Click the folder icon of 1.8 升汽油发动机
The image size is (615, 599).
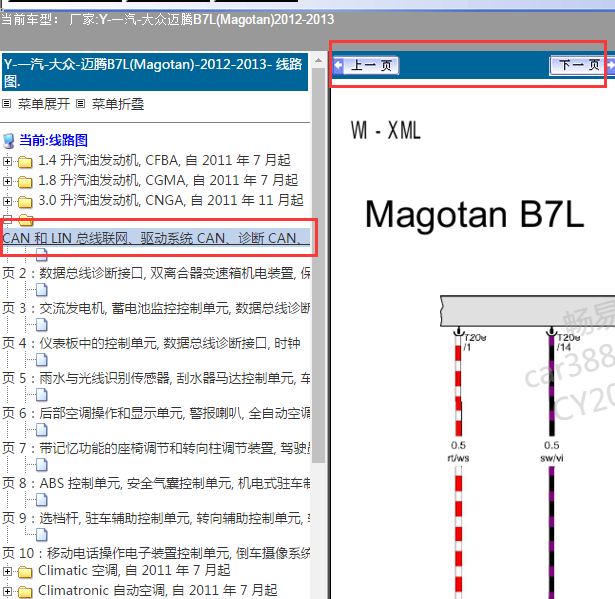coord(25,182)
